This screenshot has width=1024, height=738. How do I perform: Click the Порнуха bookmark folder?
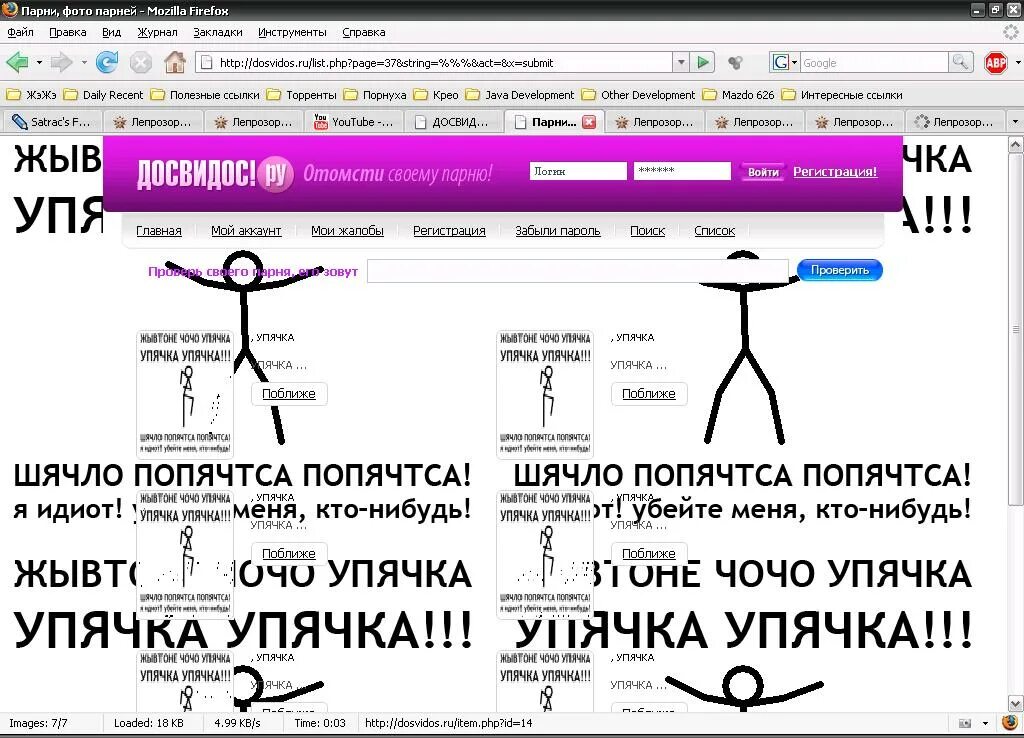(377, 95)
